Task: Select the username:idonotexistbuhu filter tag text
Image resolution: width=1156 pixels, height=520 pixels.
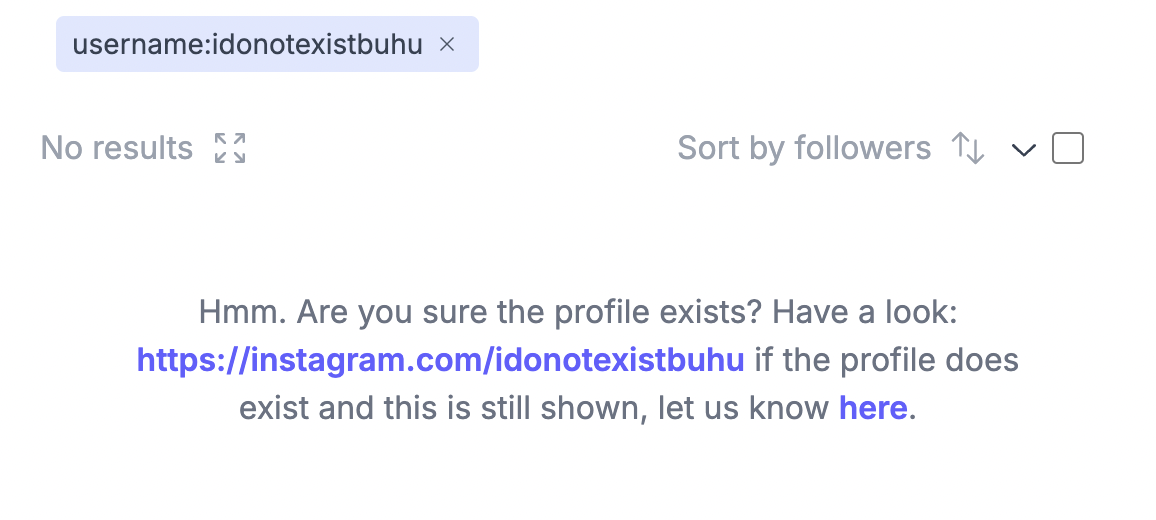Action: coord(248,45)
